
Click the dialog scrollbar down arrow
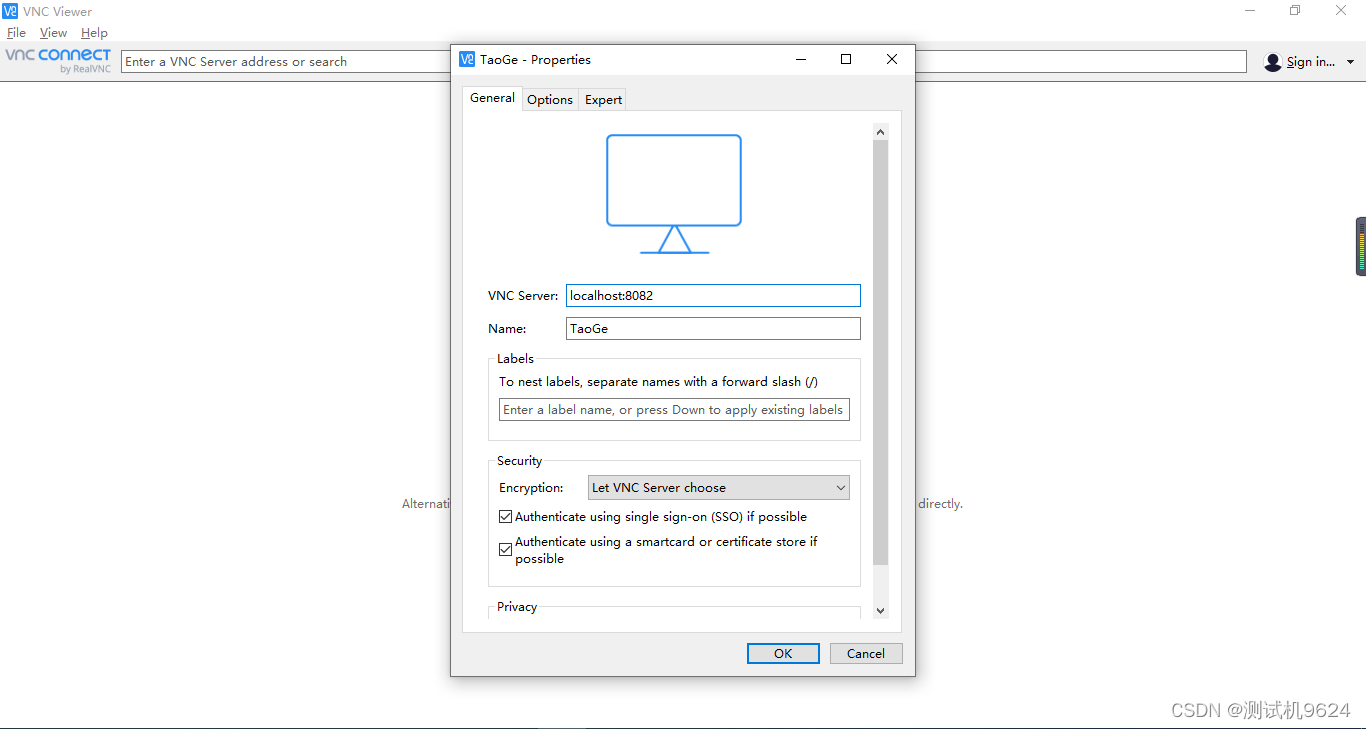coord(880,610)
